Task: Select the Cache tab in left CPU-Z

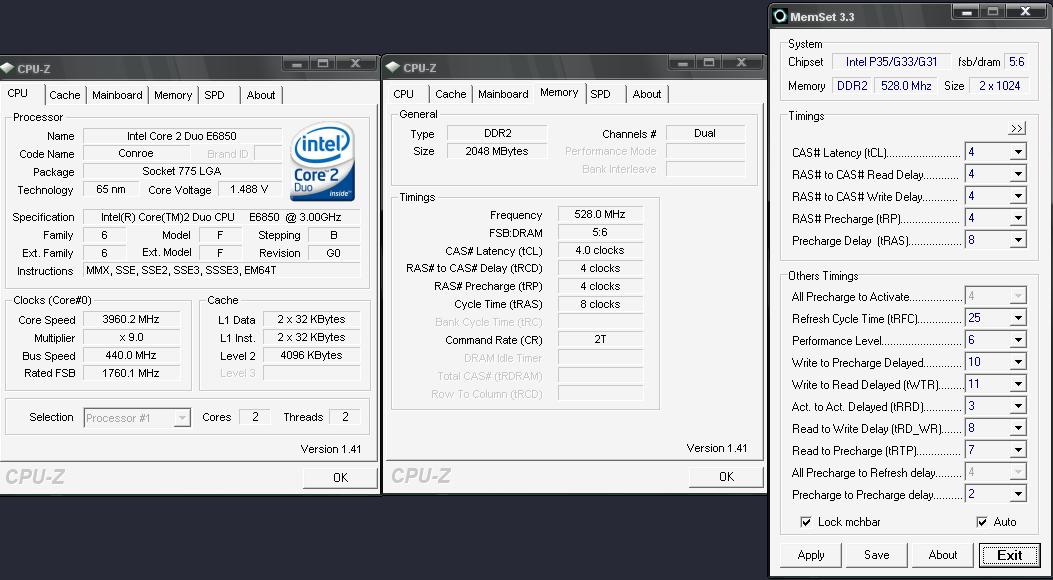Action: click(65, 95)
